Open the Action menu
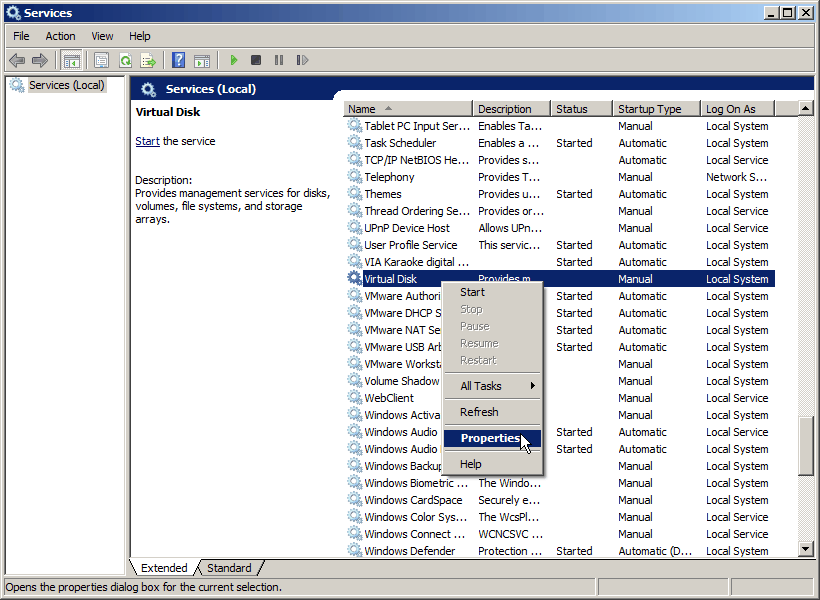Screen dimensions: 820x600 point(60,36)
